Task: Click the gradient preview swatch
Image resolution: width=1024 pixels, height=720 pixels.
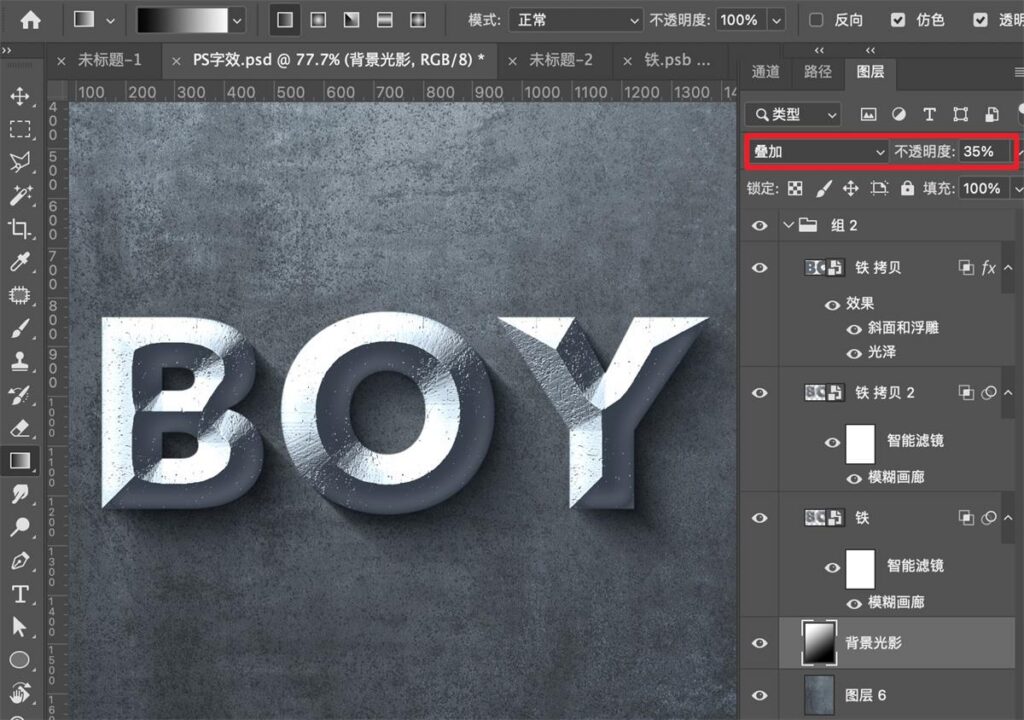Action: [x=182, y=20]
